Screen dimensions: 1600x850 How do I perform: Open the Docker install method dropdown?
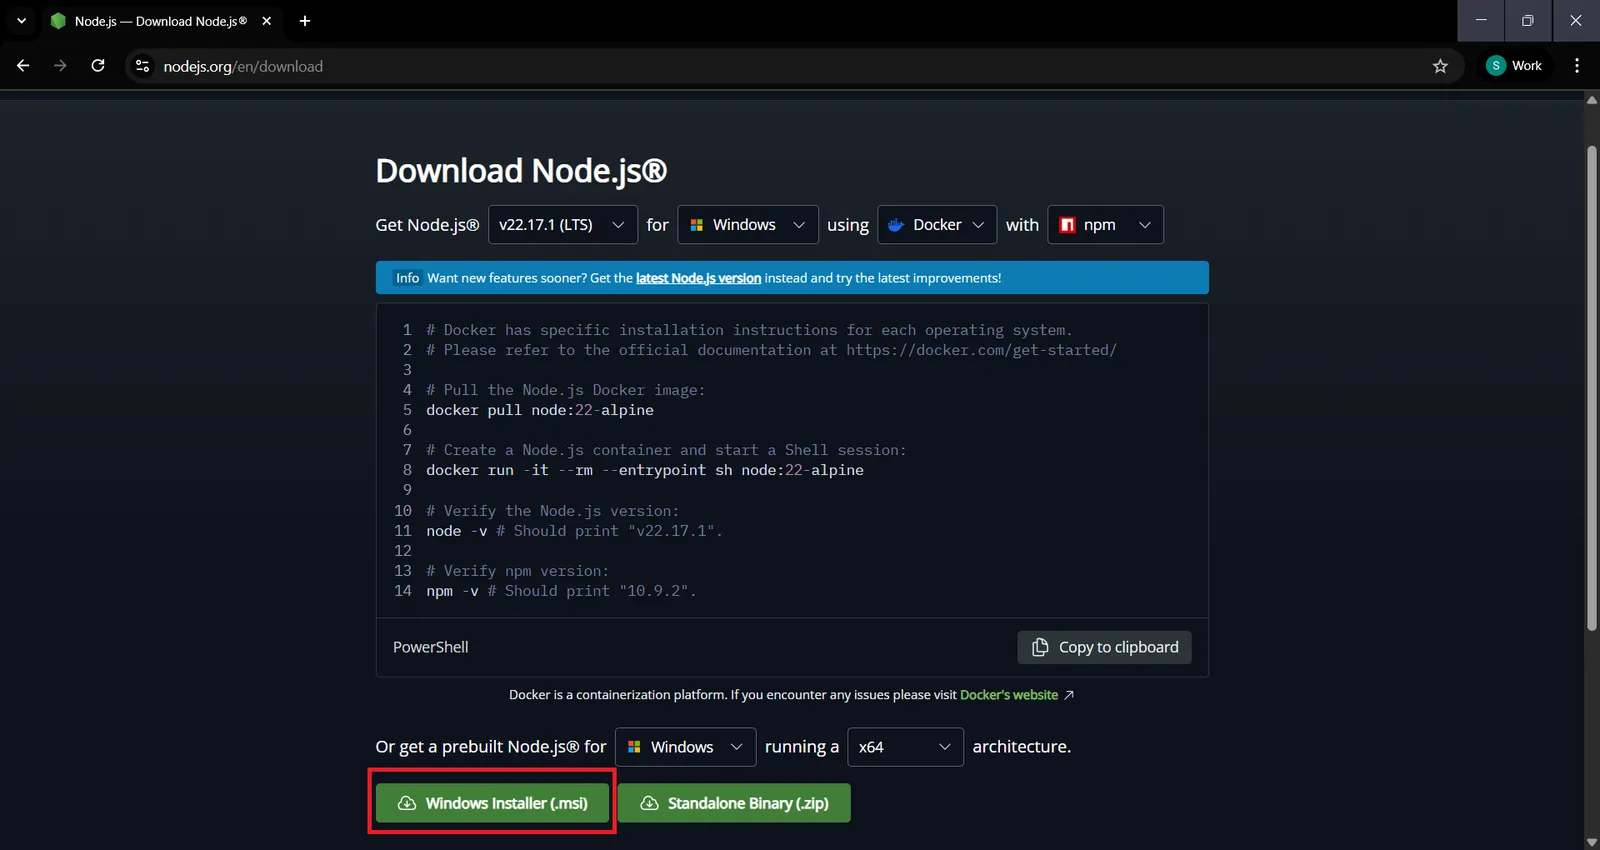[937, 225]
